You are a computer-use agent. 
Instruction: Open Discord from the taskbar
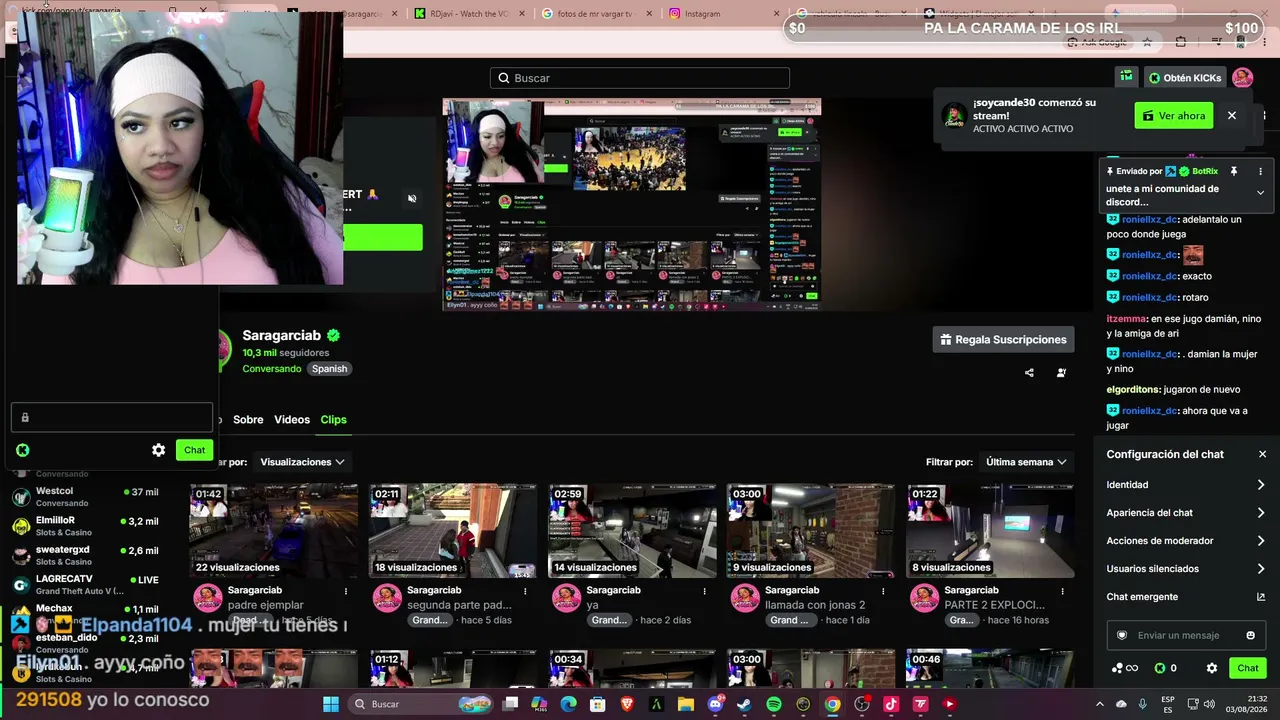[x=715, y=704]
